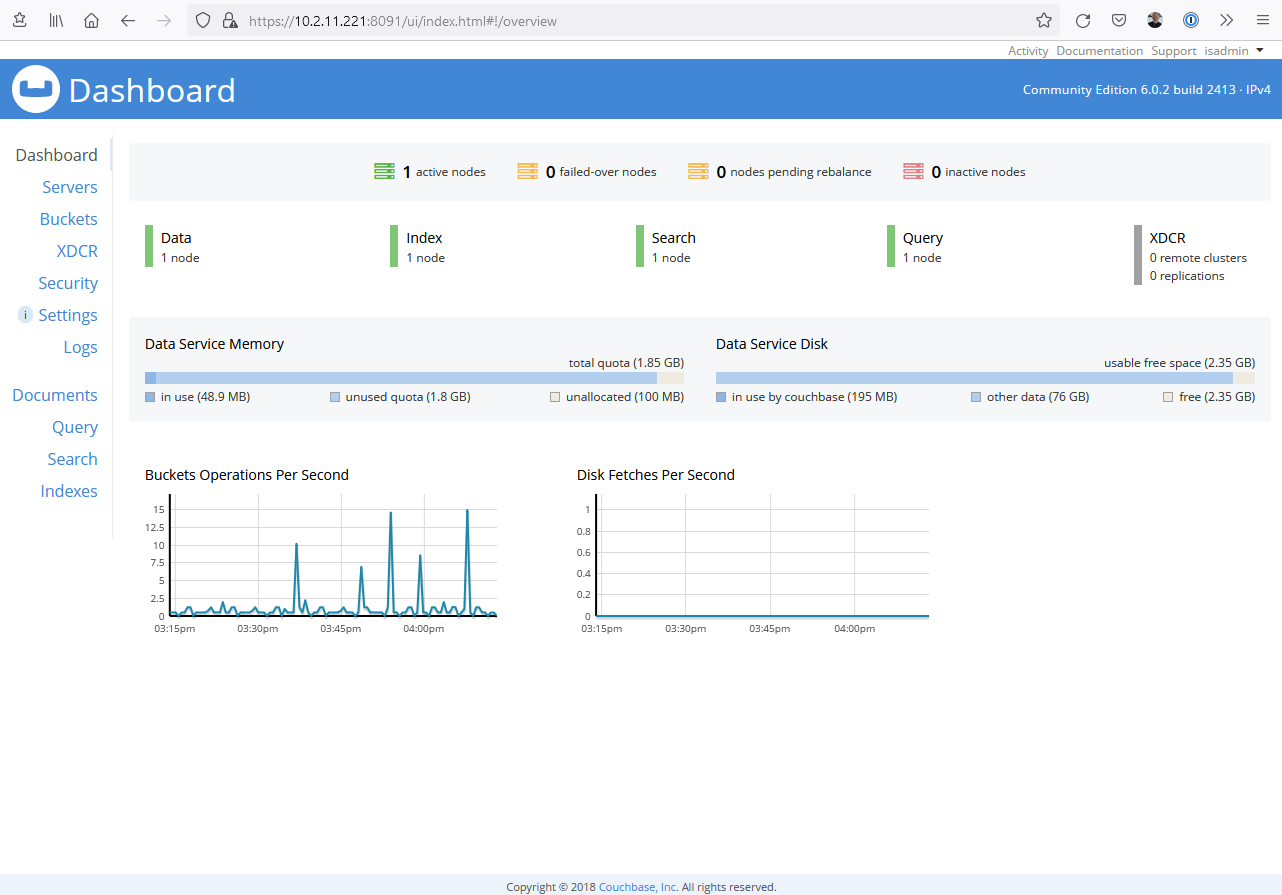Screen dimensions: 1282x895
Task: Open Servers in the sidebar
Action: click(70, 187)
